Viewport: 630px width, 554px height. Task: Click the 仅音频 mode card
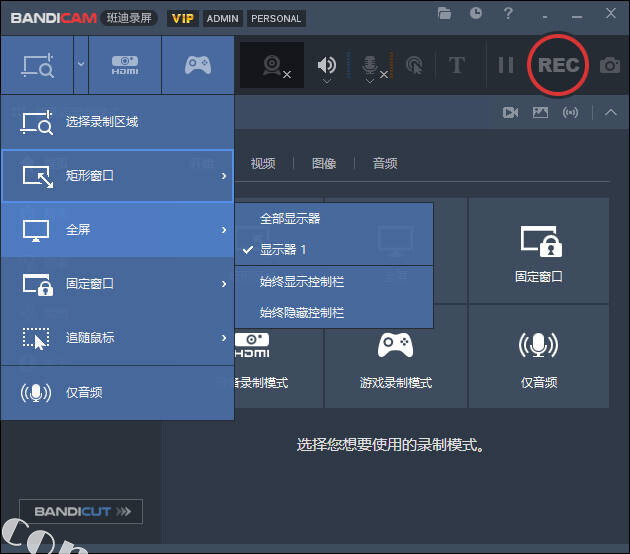(x=539, y=357)
